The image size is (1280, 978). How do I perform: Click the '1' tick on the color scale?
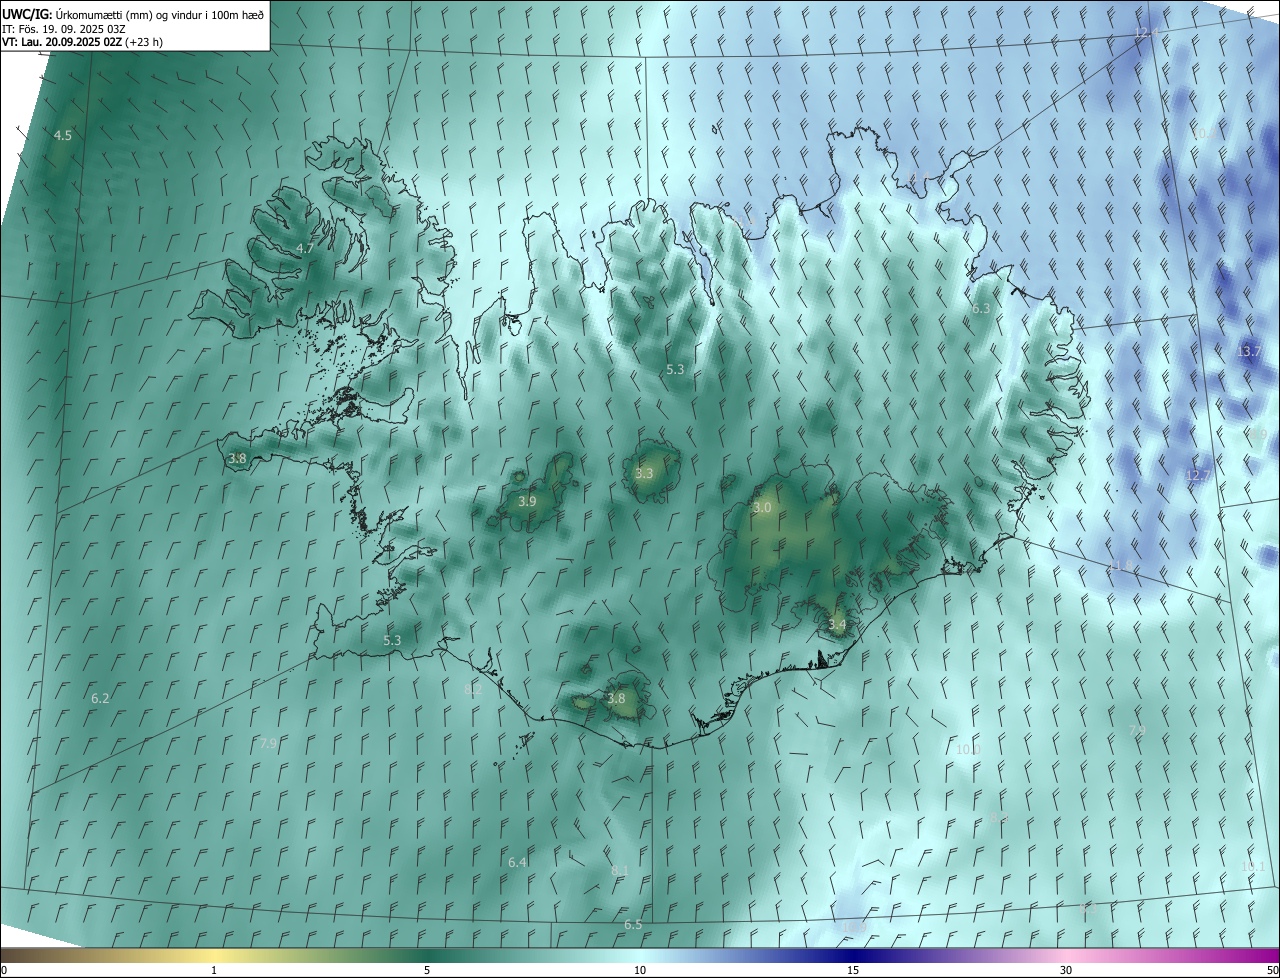214,971
